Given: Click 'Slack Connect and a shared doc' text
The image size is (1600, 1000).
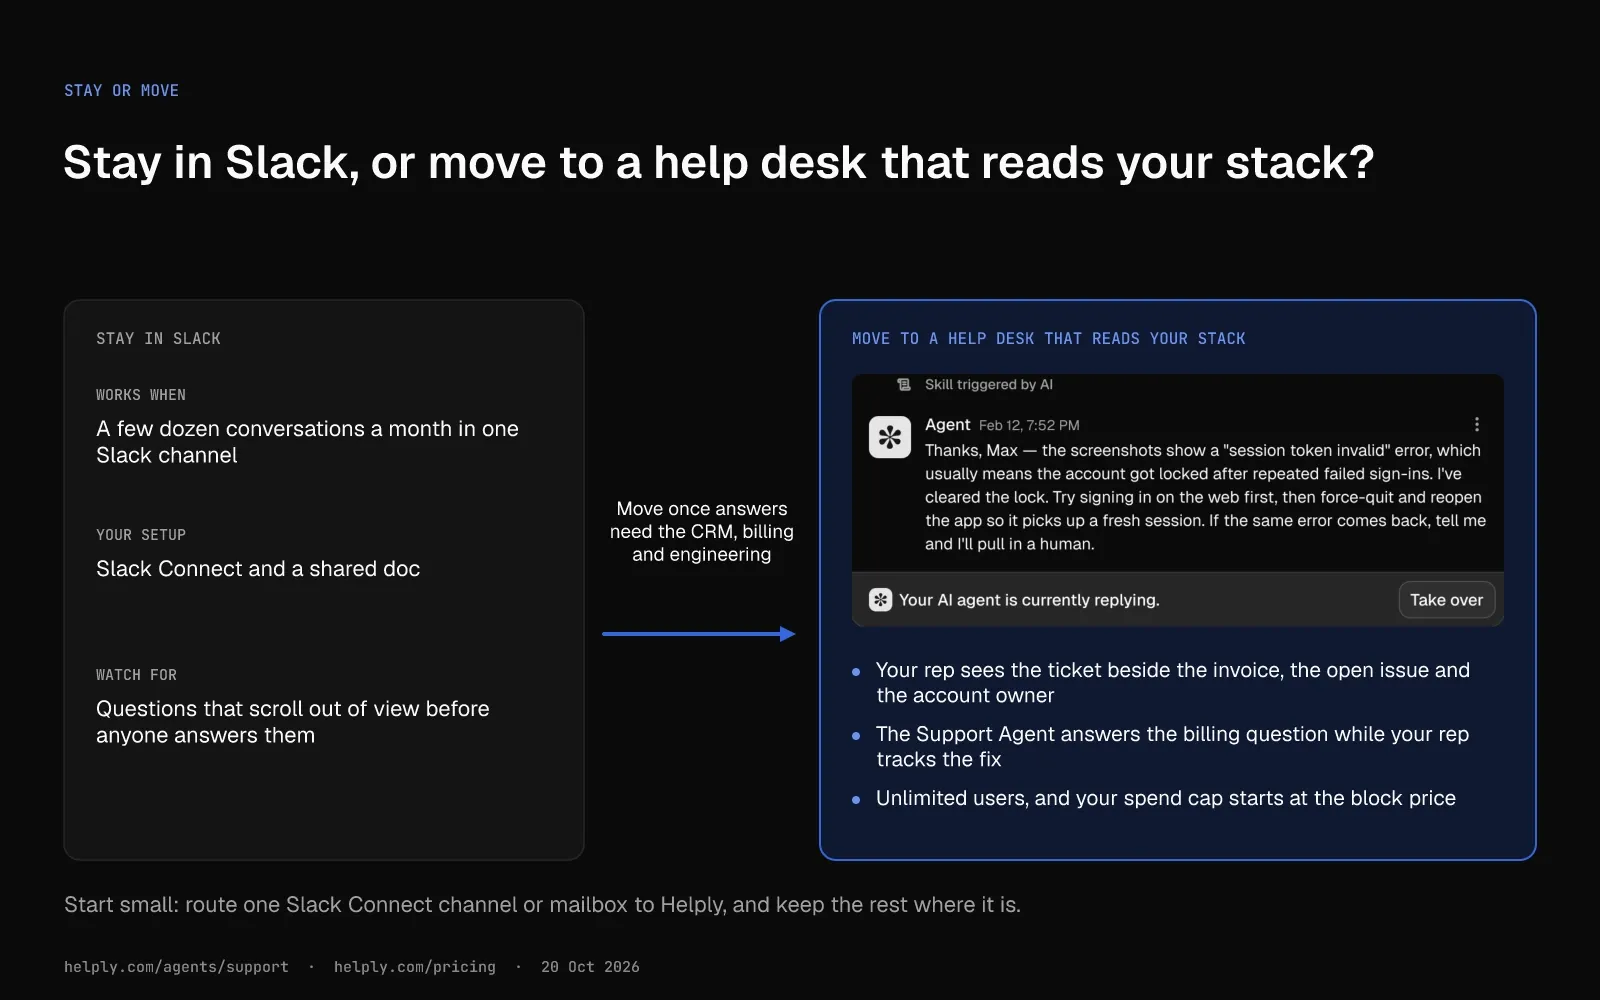Looking at the screenshot, I should click(x=258, y=569).
